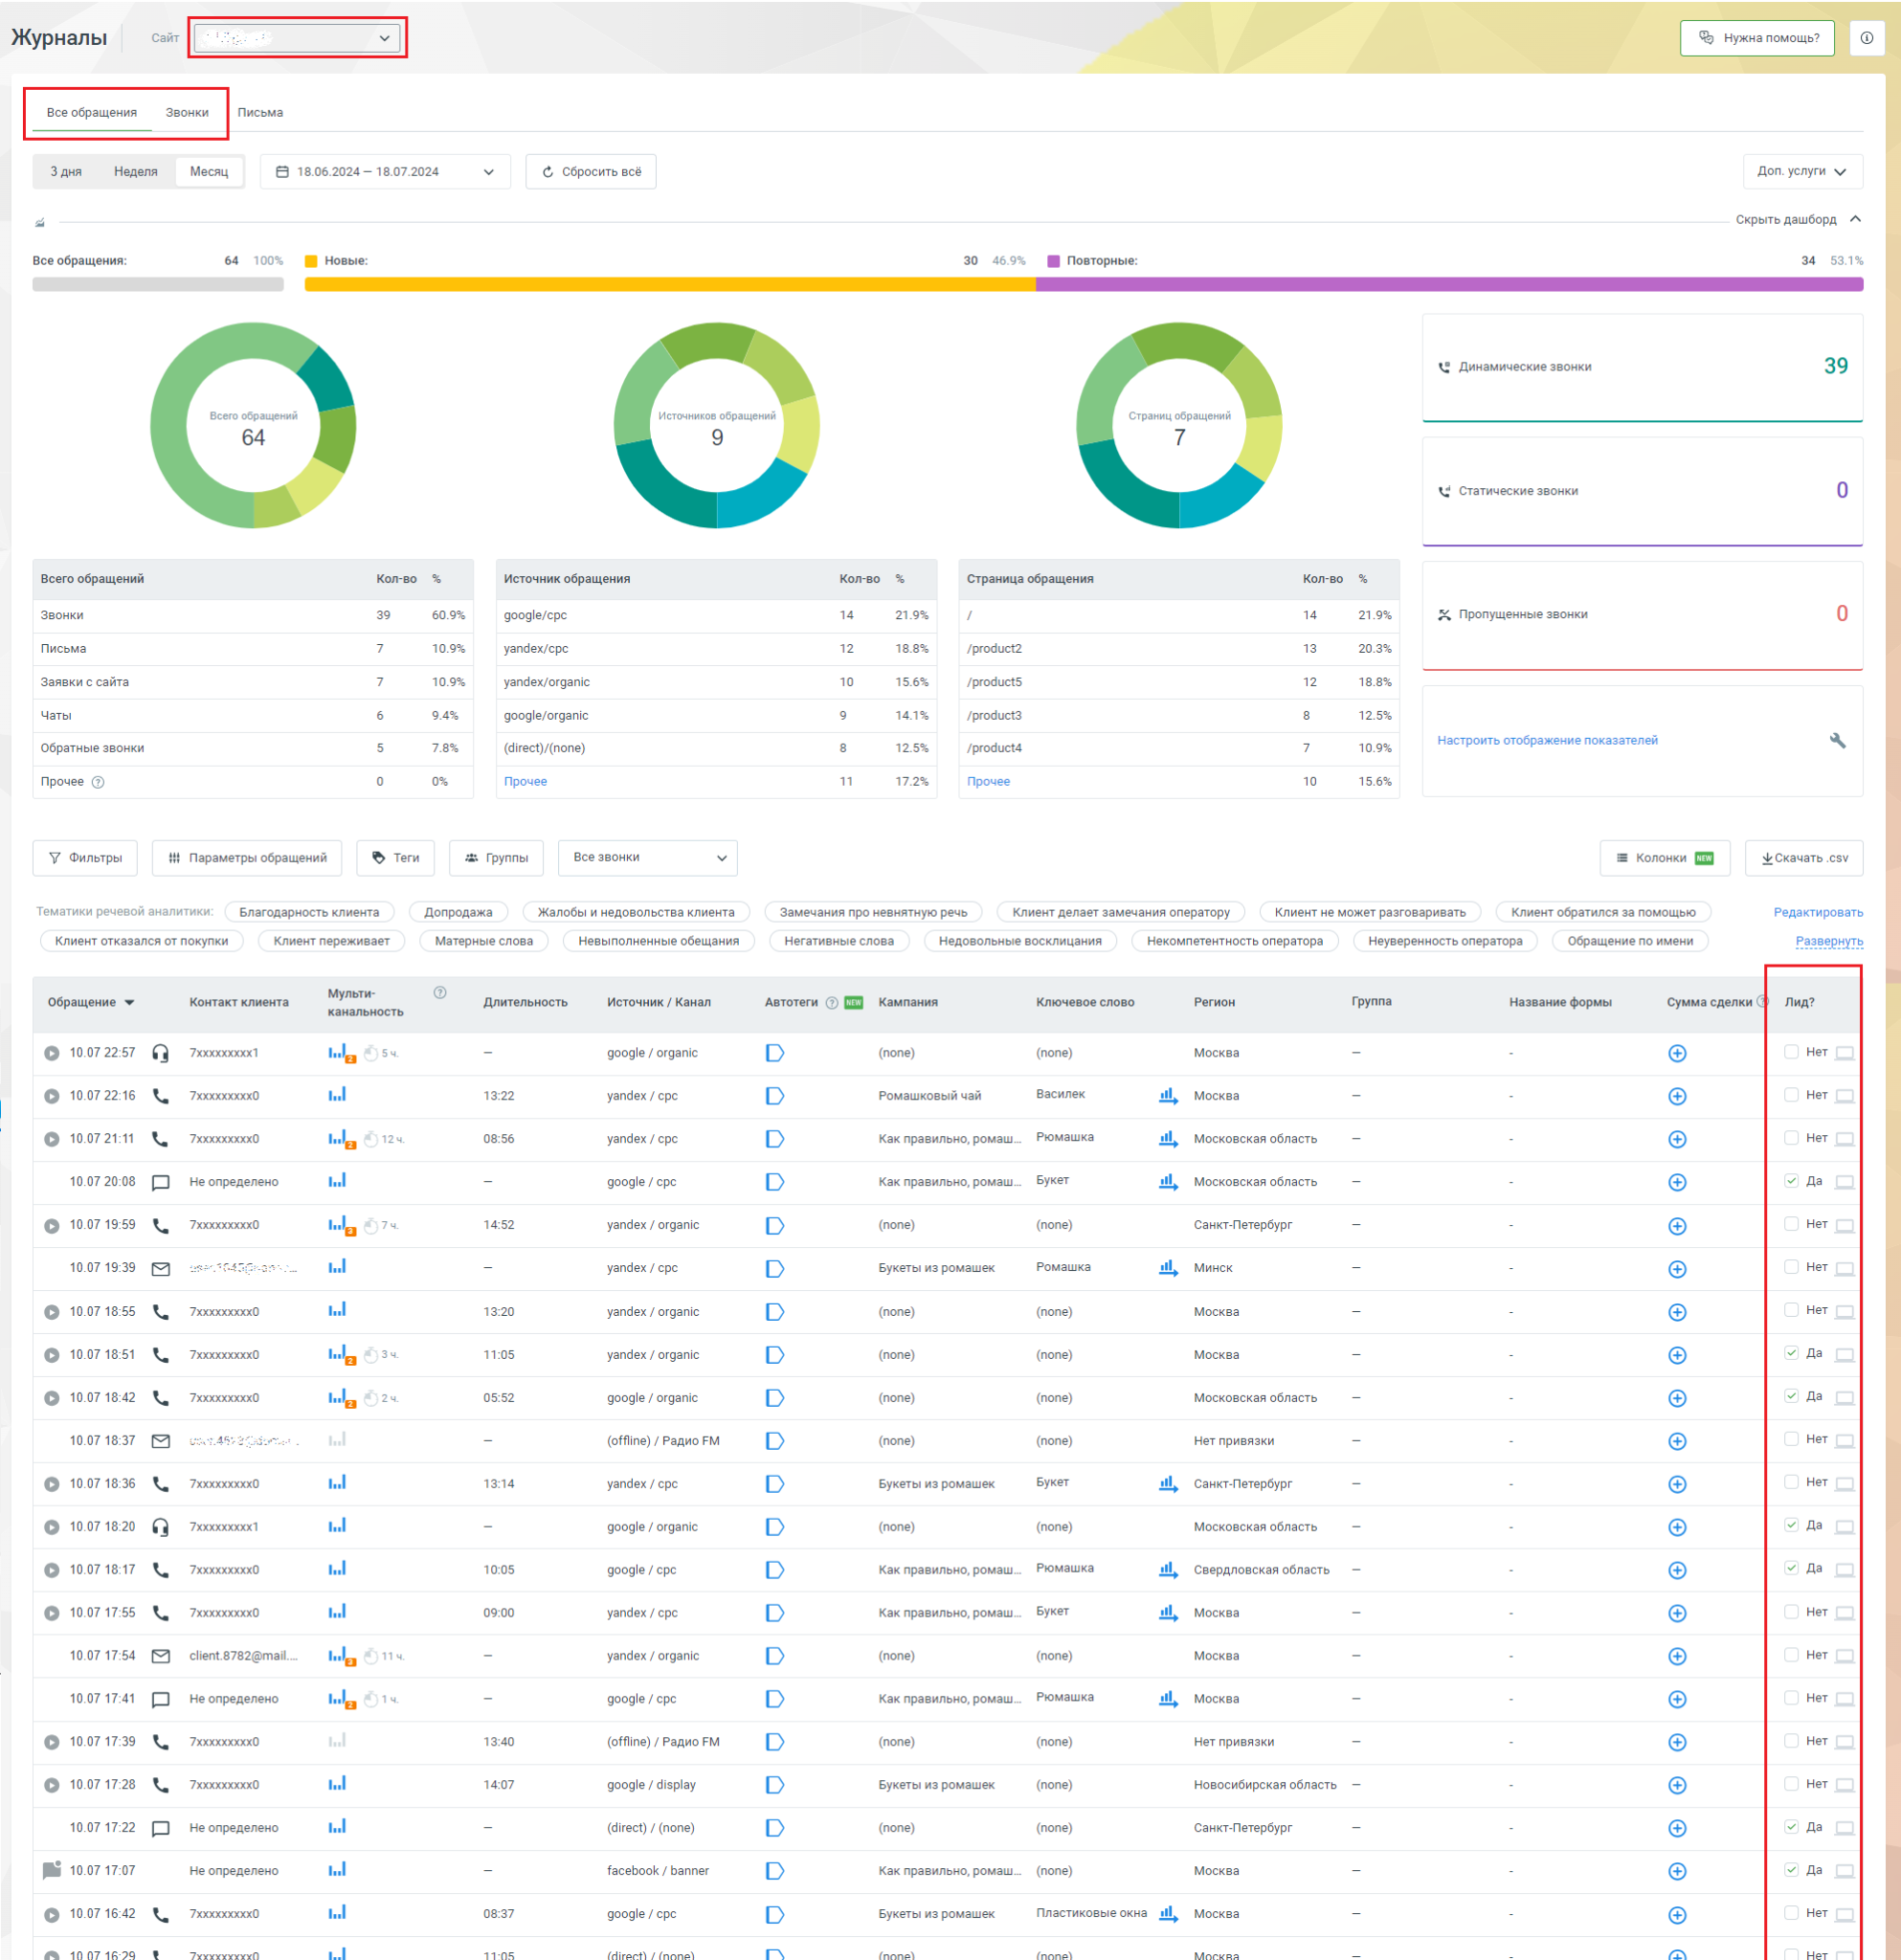The height and width of the screenshot is (1960, 1901).
Task: Open Настроить отображение показателей link
Action: pyautogui.click(x=1547, y=741)
